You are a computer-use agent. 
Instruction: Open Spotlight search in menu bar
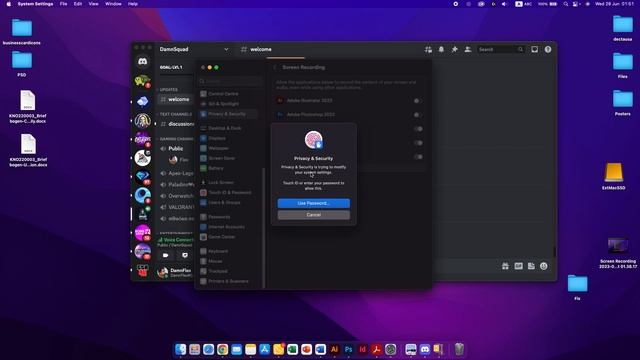pyautogui.click(x=566, y=4)
